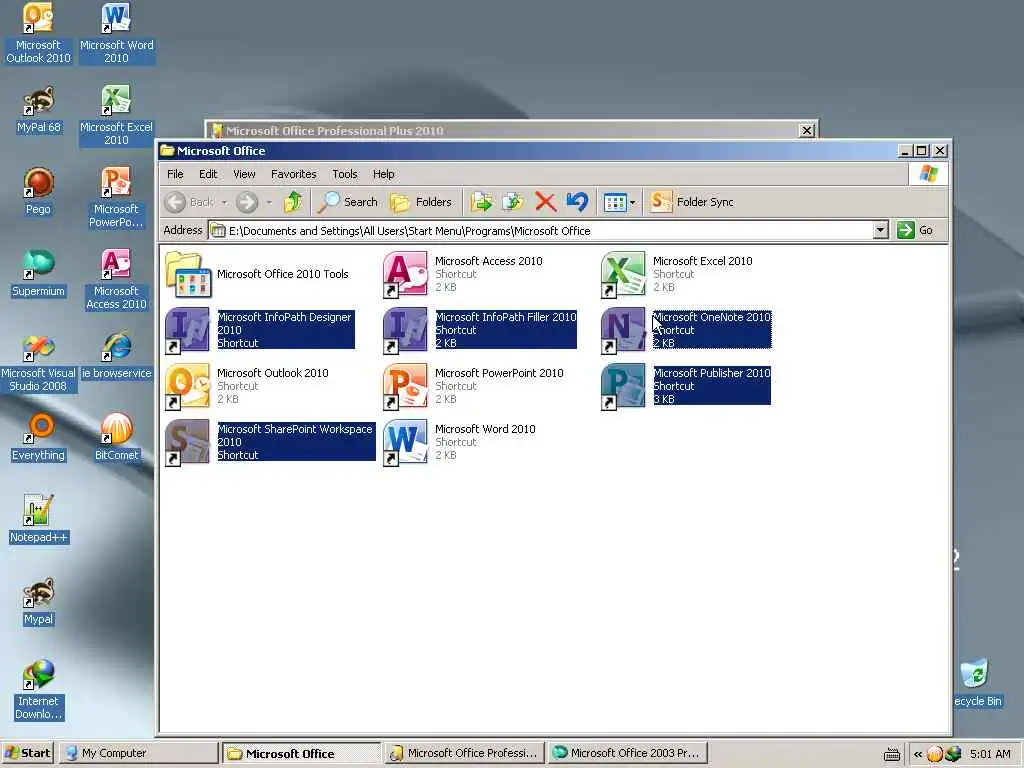Screen dimensions: 1024x768
Task: Select the Microsoft Outlook 2010 icon in folder window
Action: point(188,387)
